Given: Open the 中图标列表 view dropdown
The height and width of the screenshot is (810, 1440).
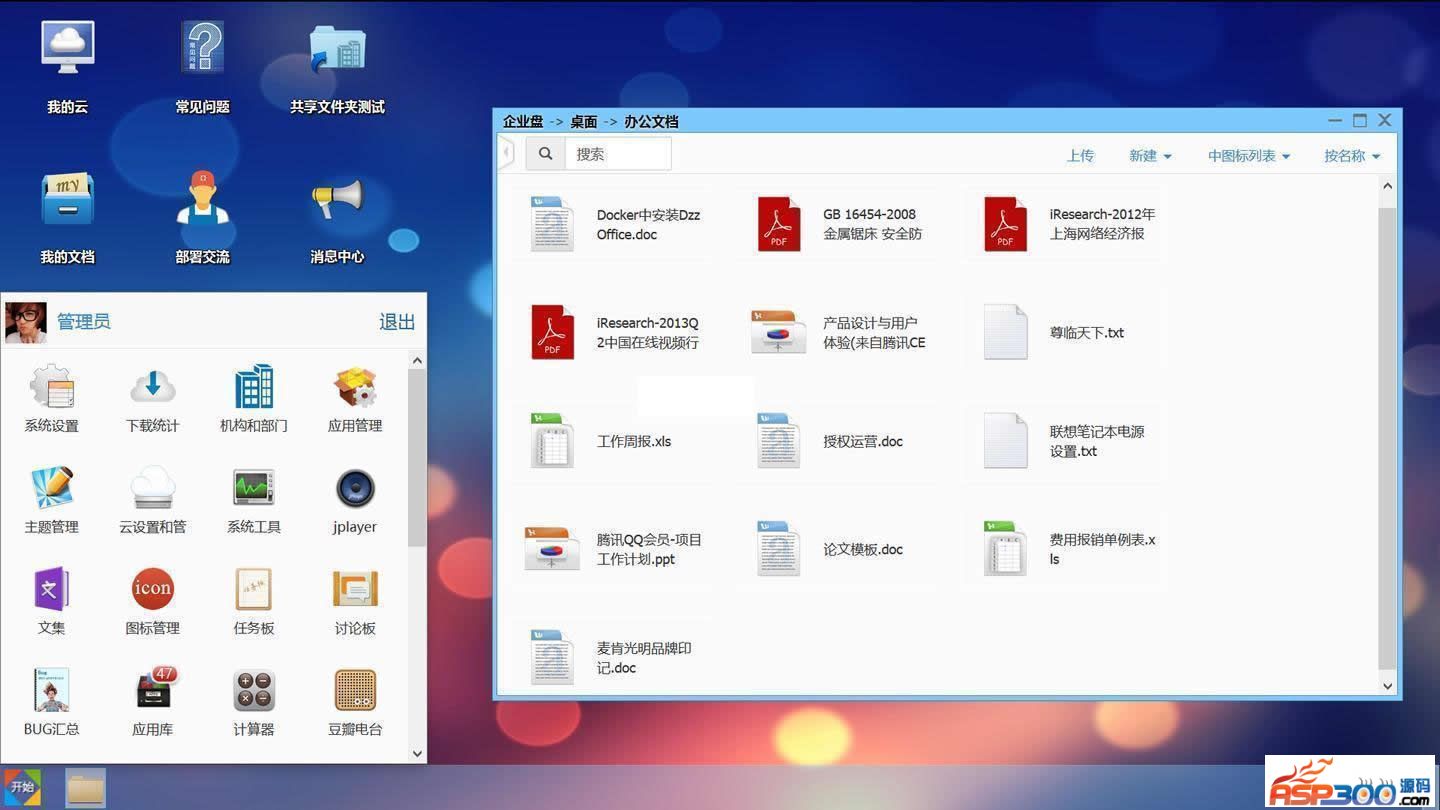Looking at the screenshot, I should [1248, 156].
